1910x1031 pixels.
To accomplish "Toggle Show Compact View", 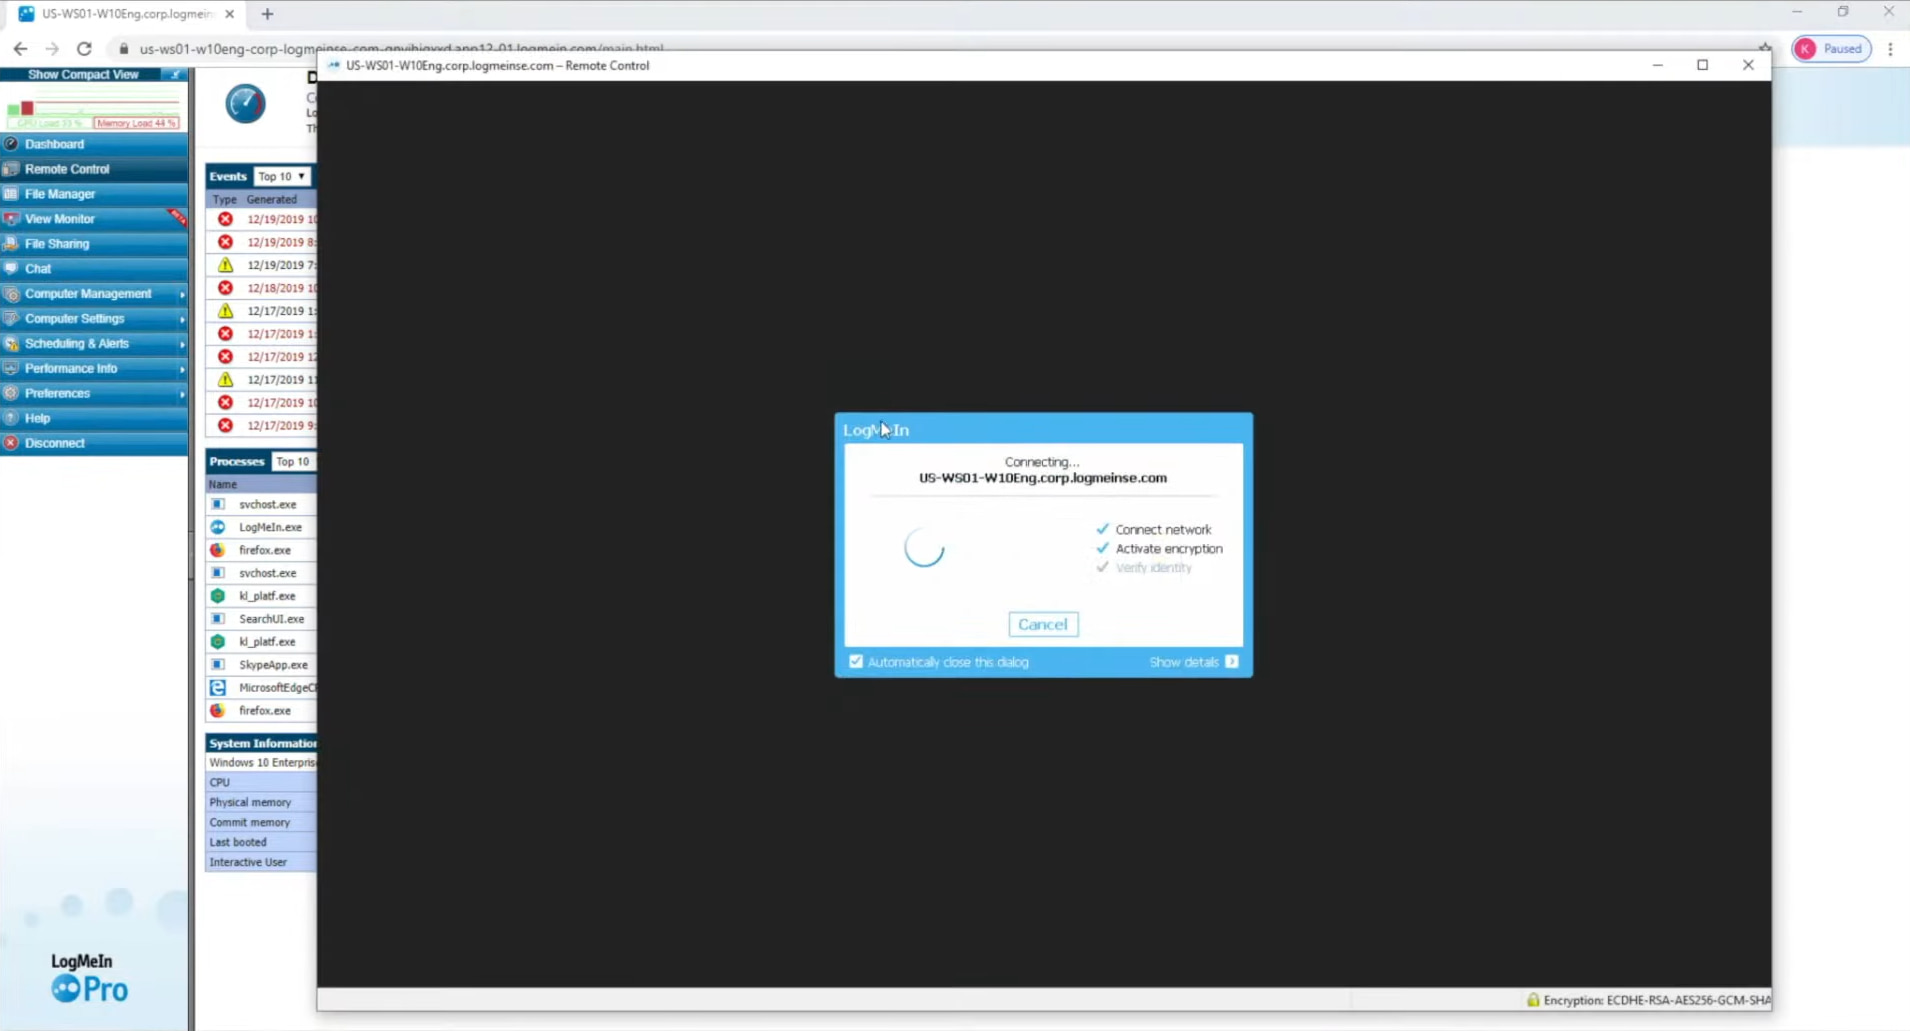I will (83, 74).
